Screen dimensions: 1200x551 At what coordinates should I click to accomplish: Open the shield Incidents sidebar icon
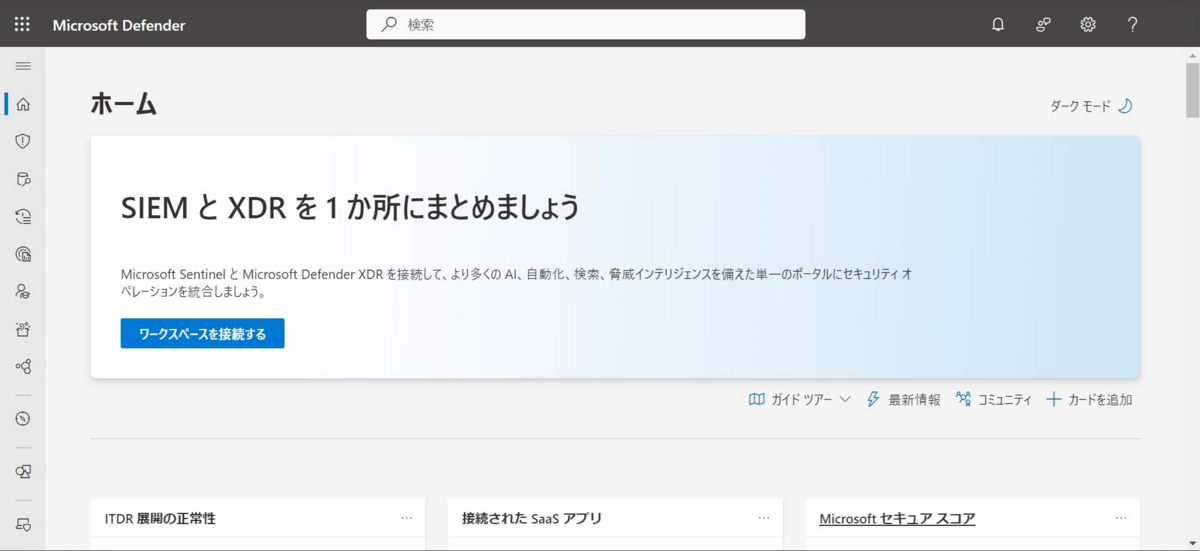tap(23, 141)
